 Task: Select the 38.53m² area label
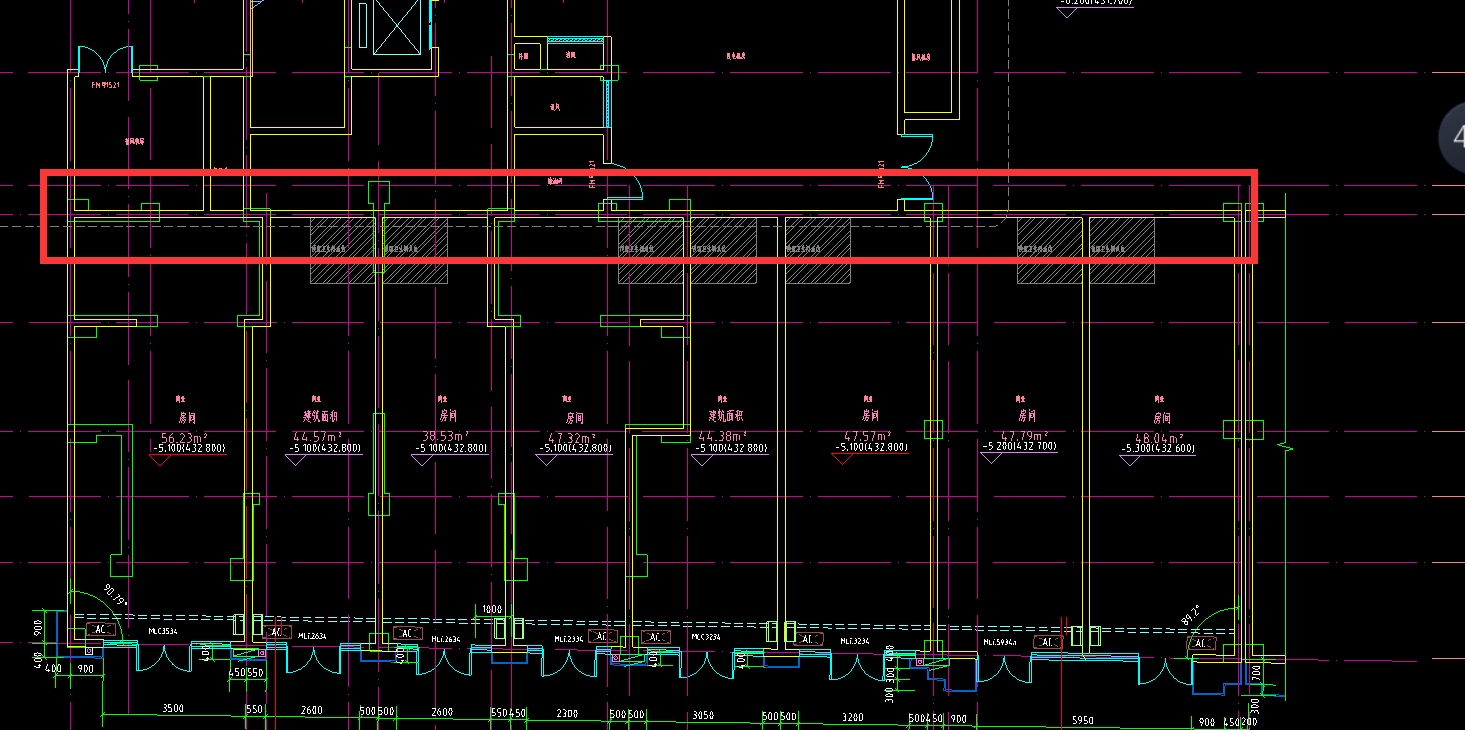click(446, 437)
